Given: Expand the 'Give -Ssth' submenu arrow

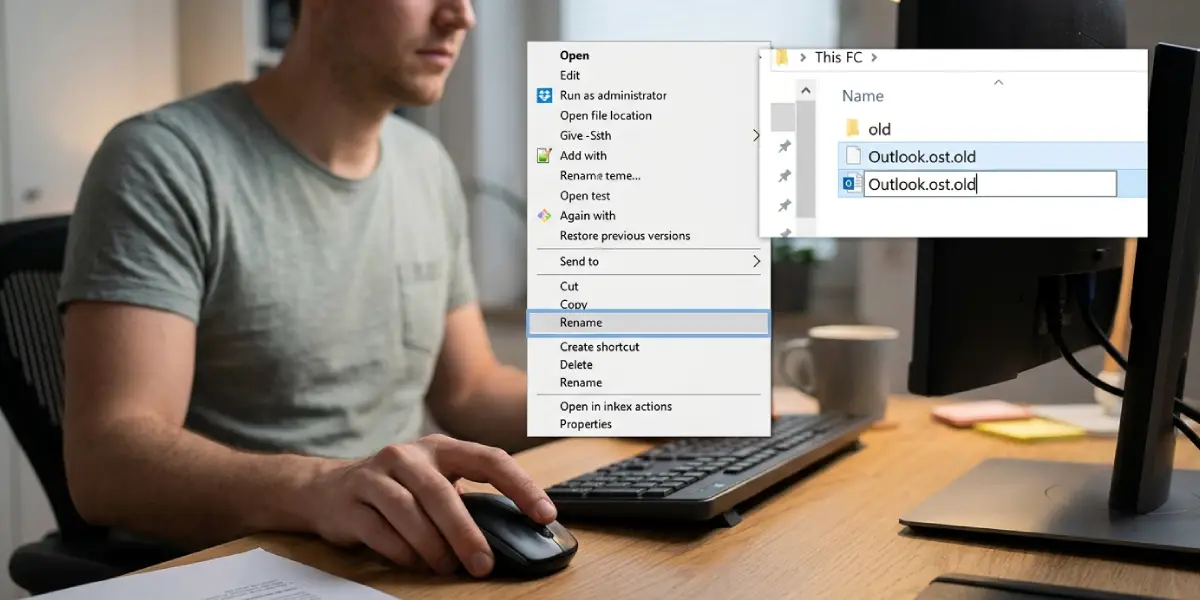Looking at the screenshot, I should tap(756, 135).
